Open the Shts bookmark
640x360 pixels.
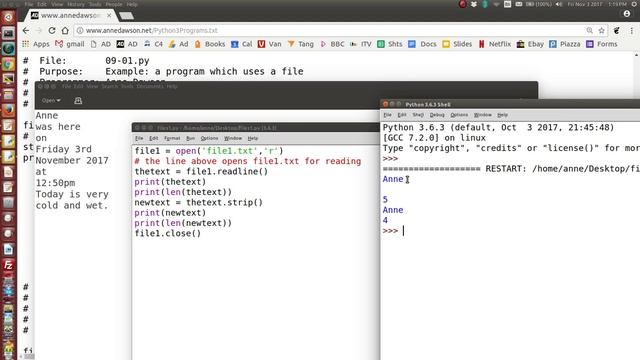tap(390, 44)
